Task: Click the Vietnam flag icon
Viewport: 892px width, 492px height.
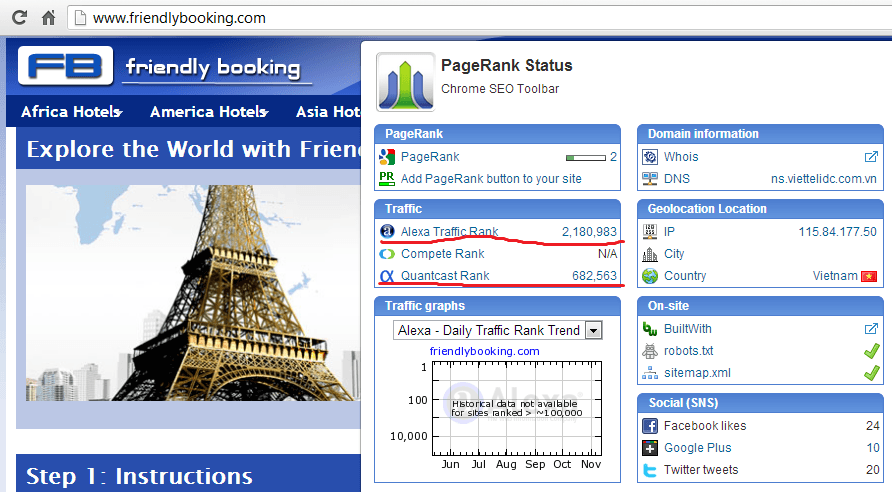Action: (x=869, y=276)
